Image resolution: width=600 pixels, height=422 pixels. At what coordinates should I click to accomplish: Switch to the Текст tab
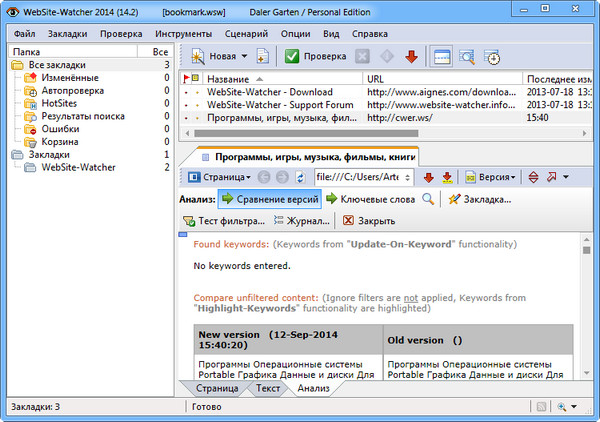267,387
